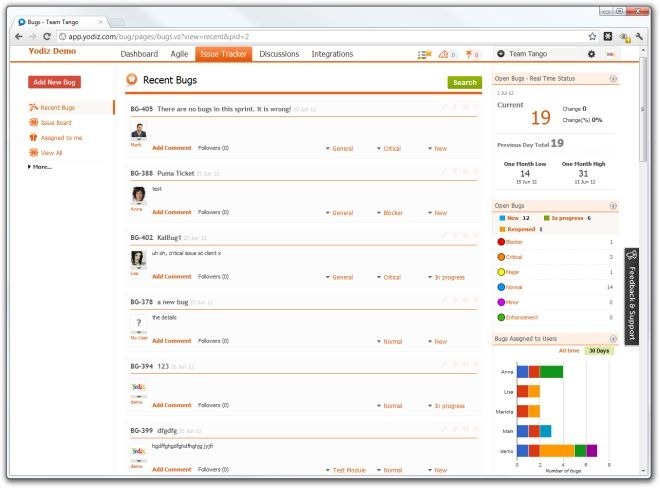Open the Discussions tab
The width and height of the screenshot is (660, 488).
pyautogui.click(x=279, y=54)
